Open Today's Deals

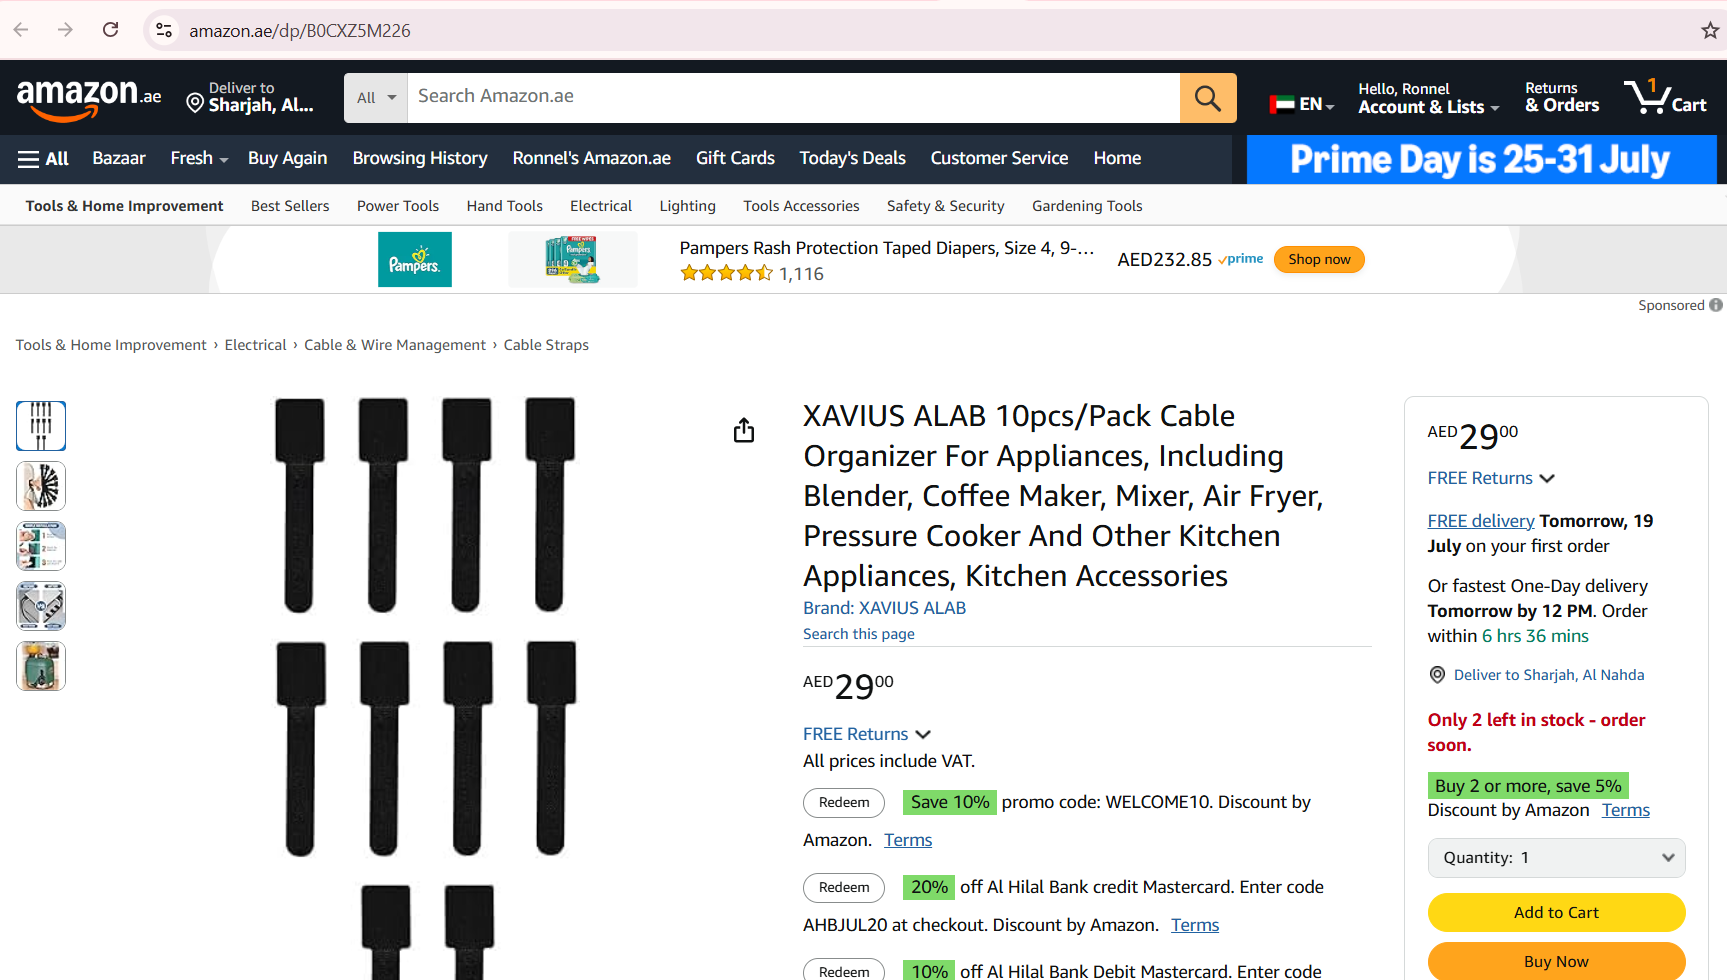tap(852, 158)
